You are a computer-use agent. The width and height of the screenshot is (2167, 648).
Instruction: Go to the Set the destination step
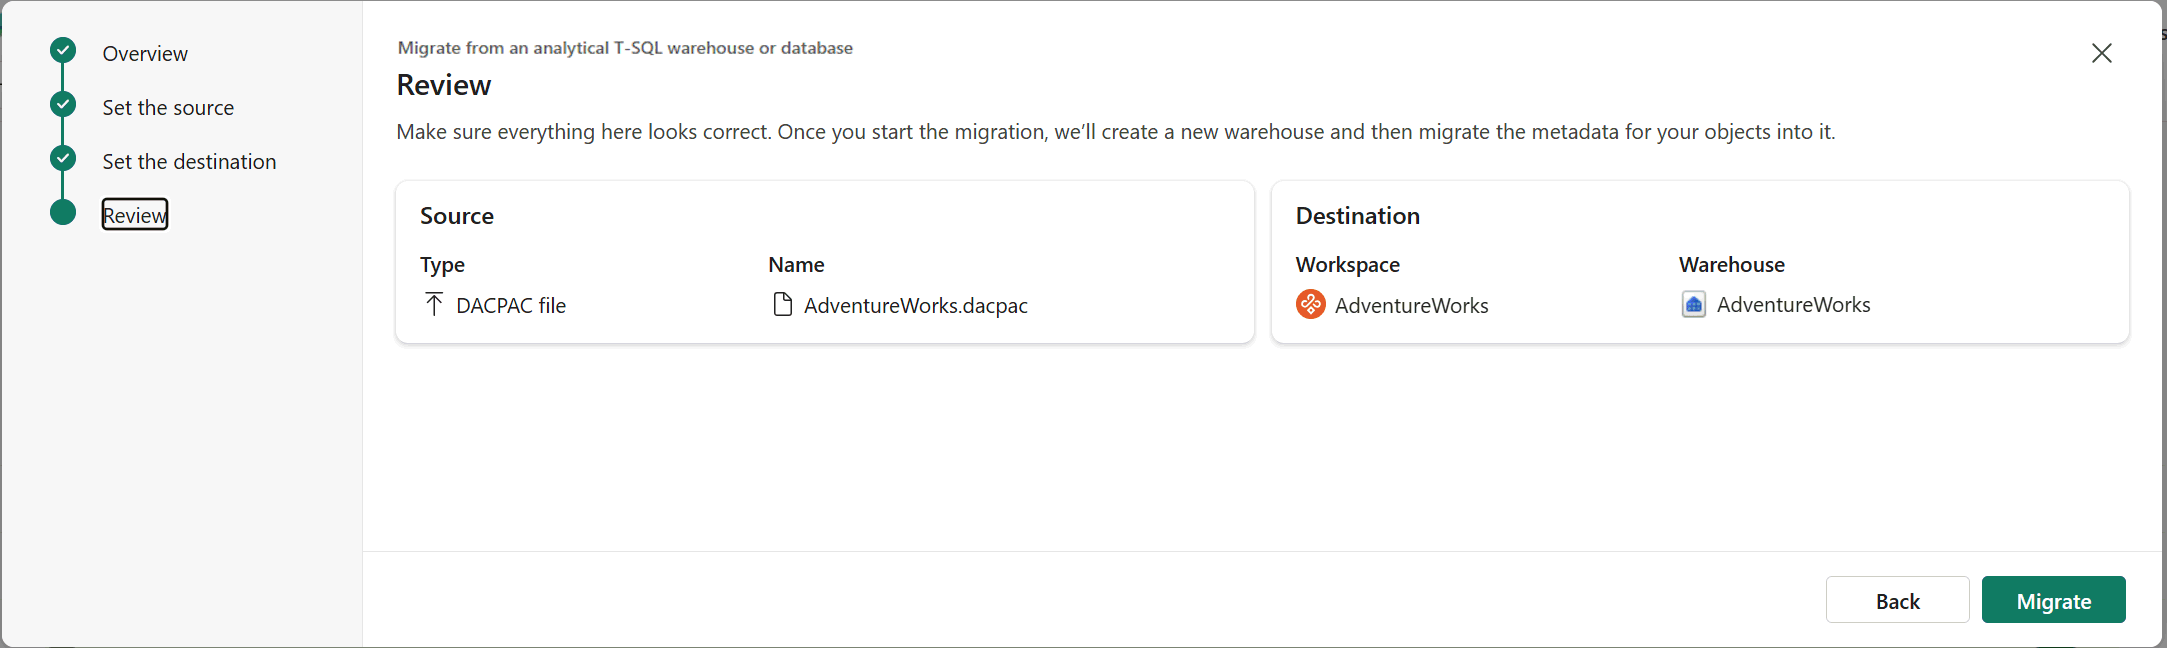click(x=189, y=162)
